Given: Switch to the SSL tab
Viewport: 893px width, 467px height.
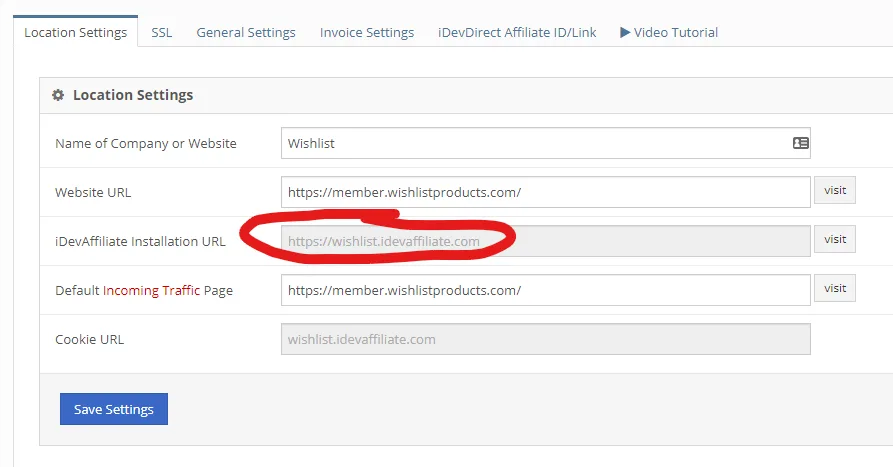Looking at the screenshot, I should pyautogui.click(x=161, y=32).
